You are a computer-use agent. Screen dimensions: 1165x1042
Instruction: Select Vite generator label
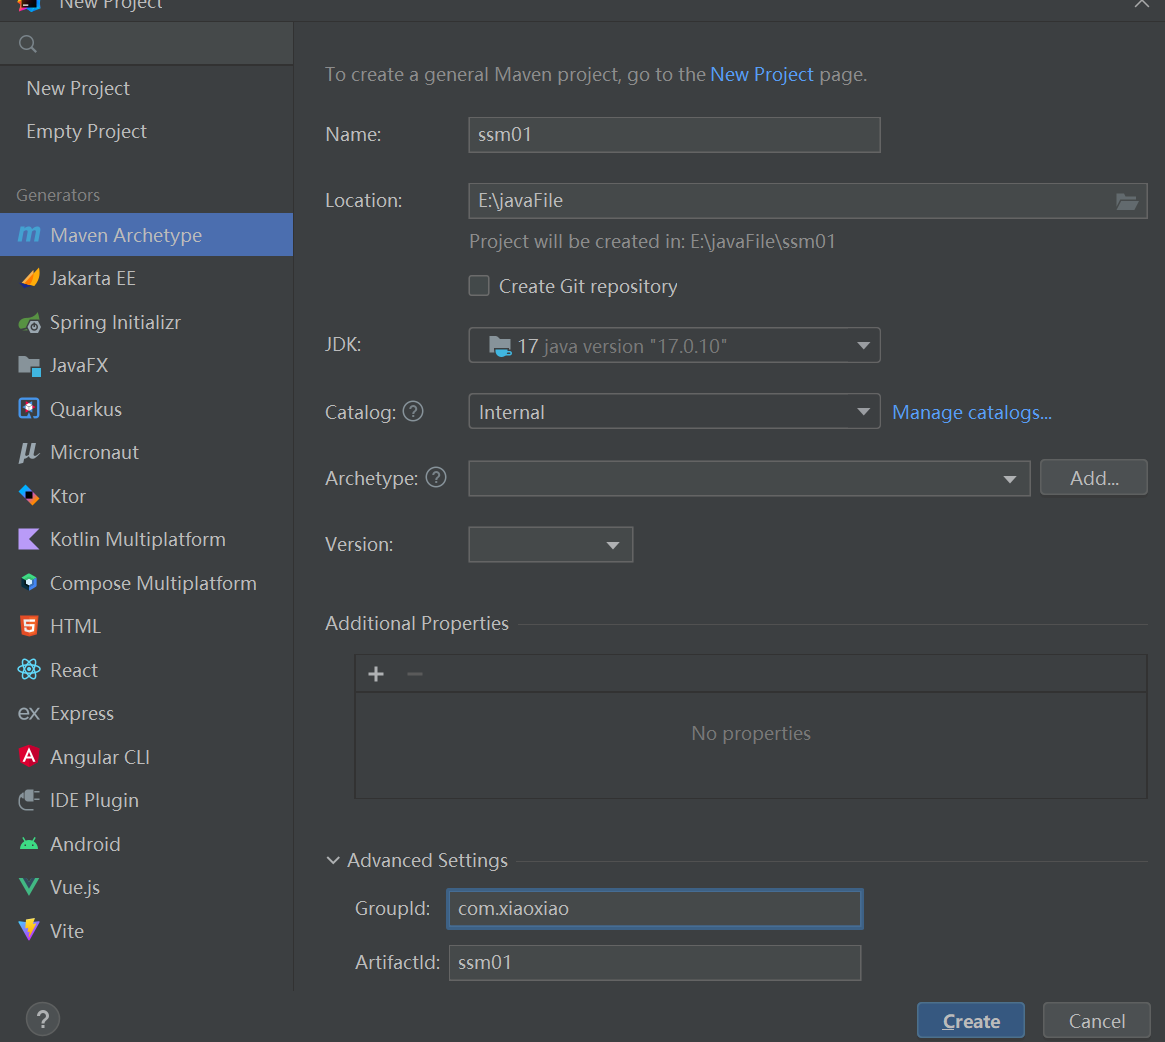click(x=67, y=931)
